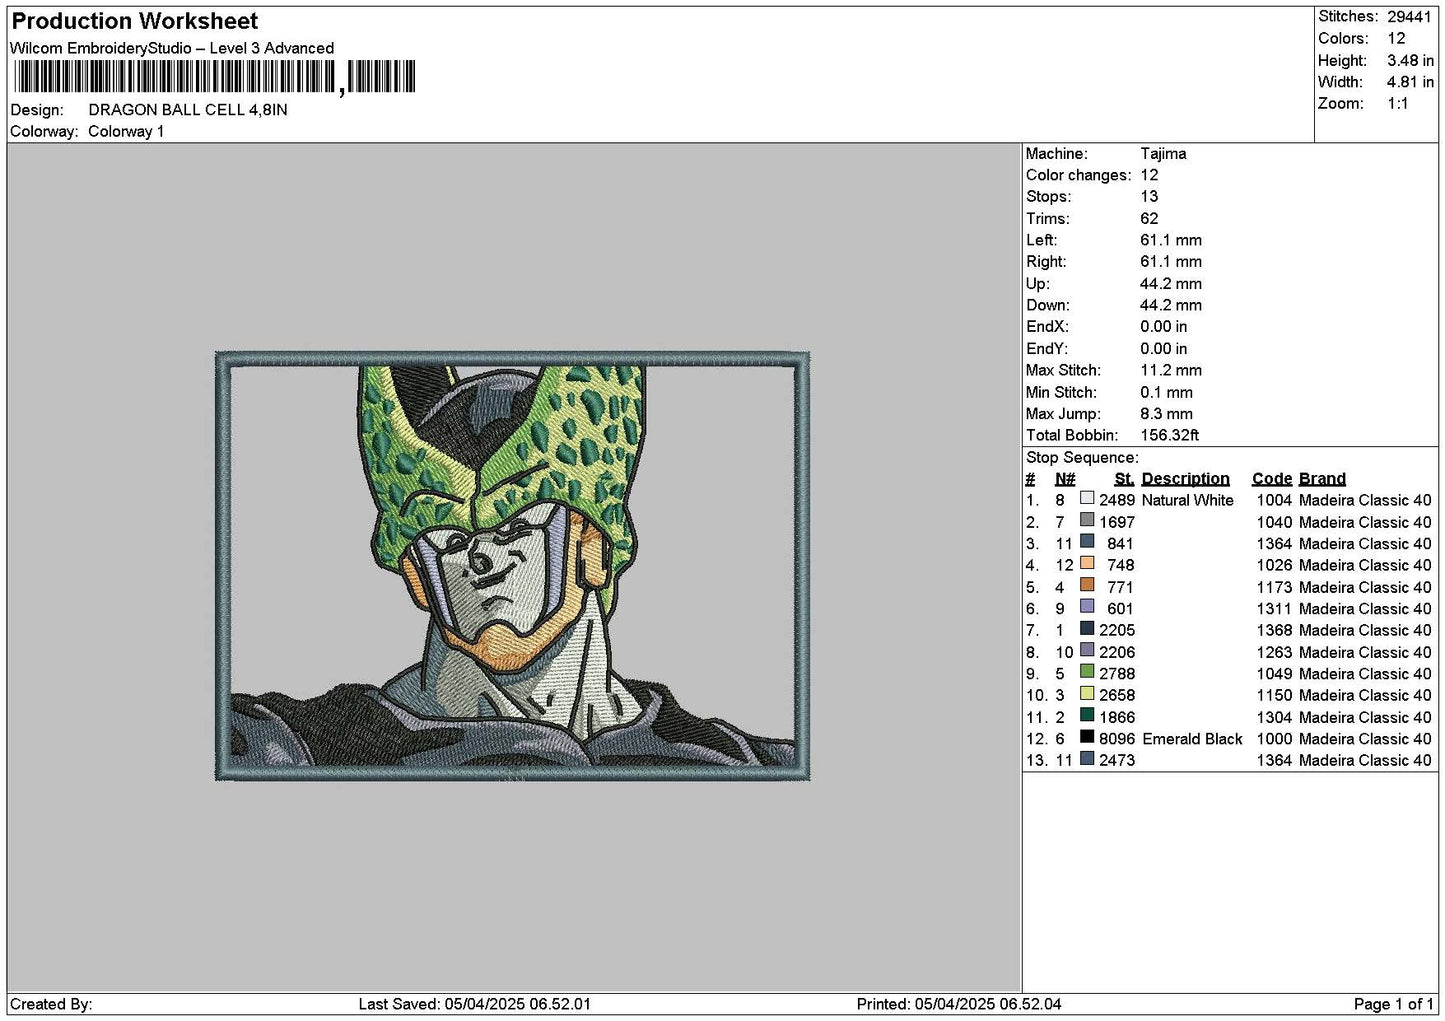Viewport: 1445px width, 1021px height.
Task: Click the 'Page 1 of 1' indicator
Action: (1394, 1004)
